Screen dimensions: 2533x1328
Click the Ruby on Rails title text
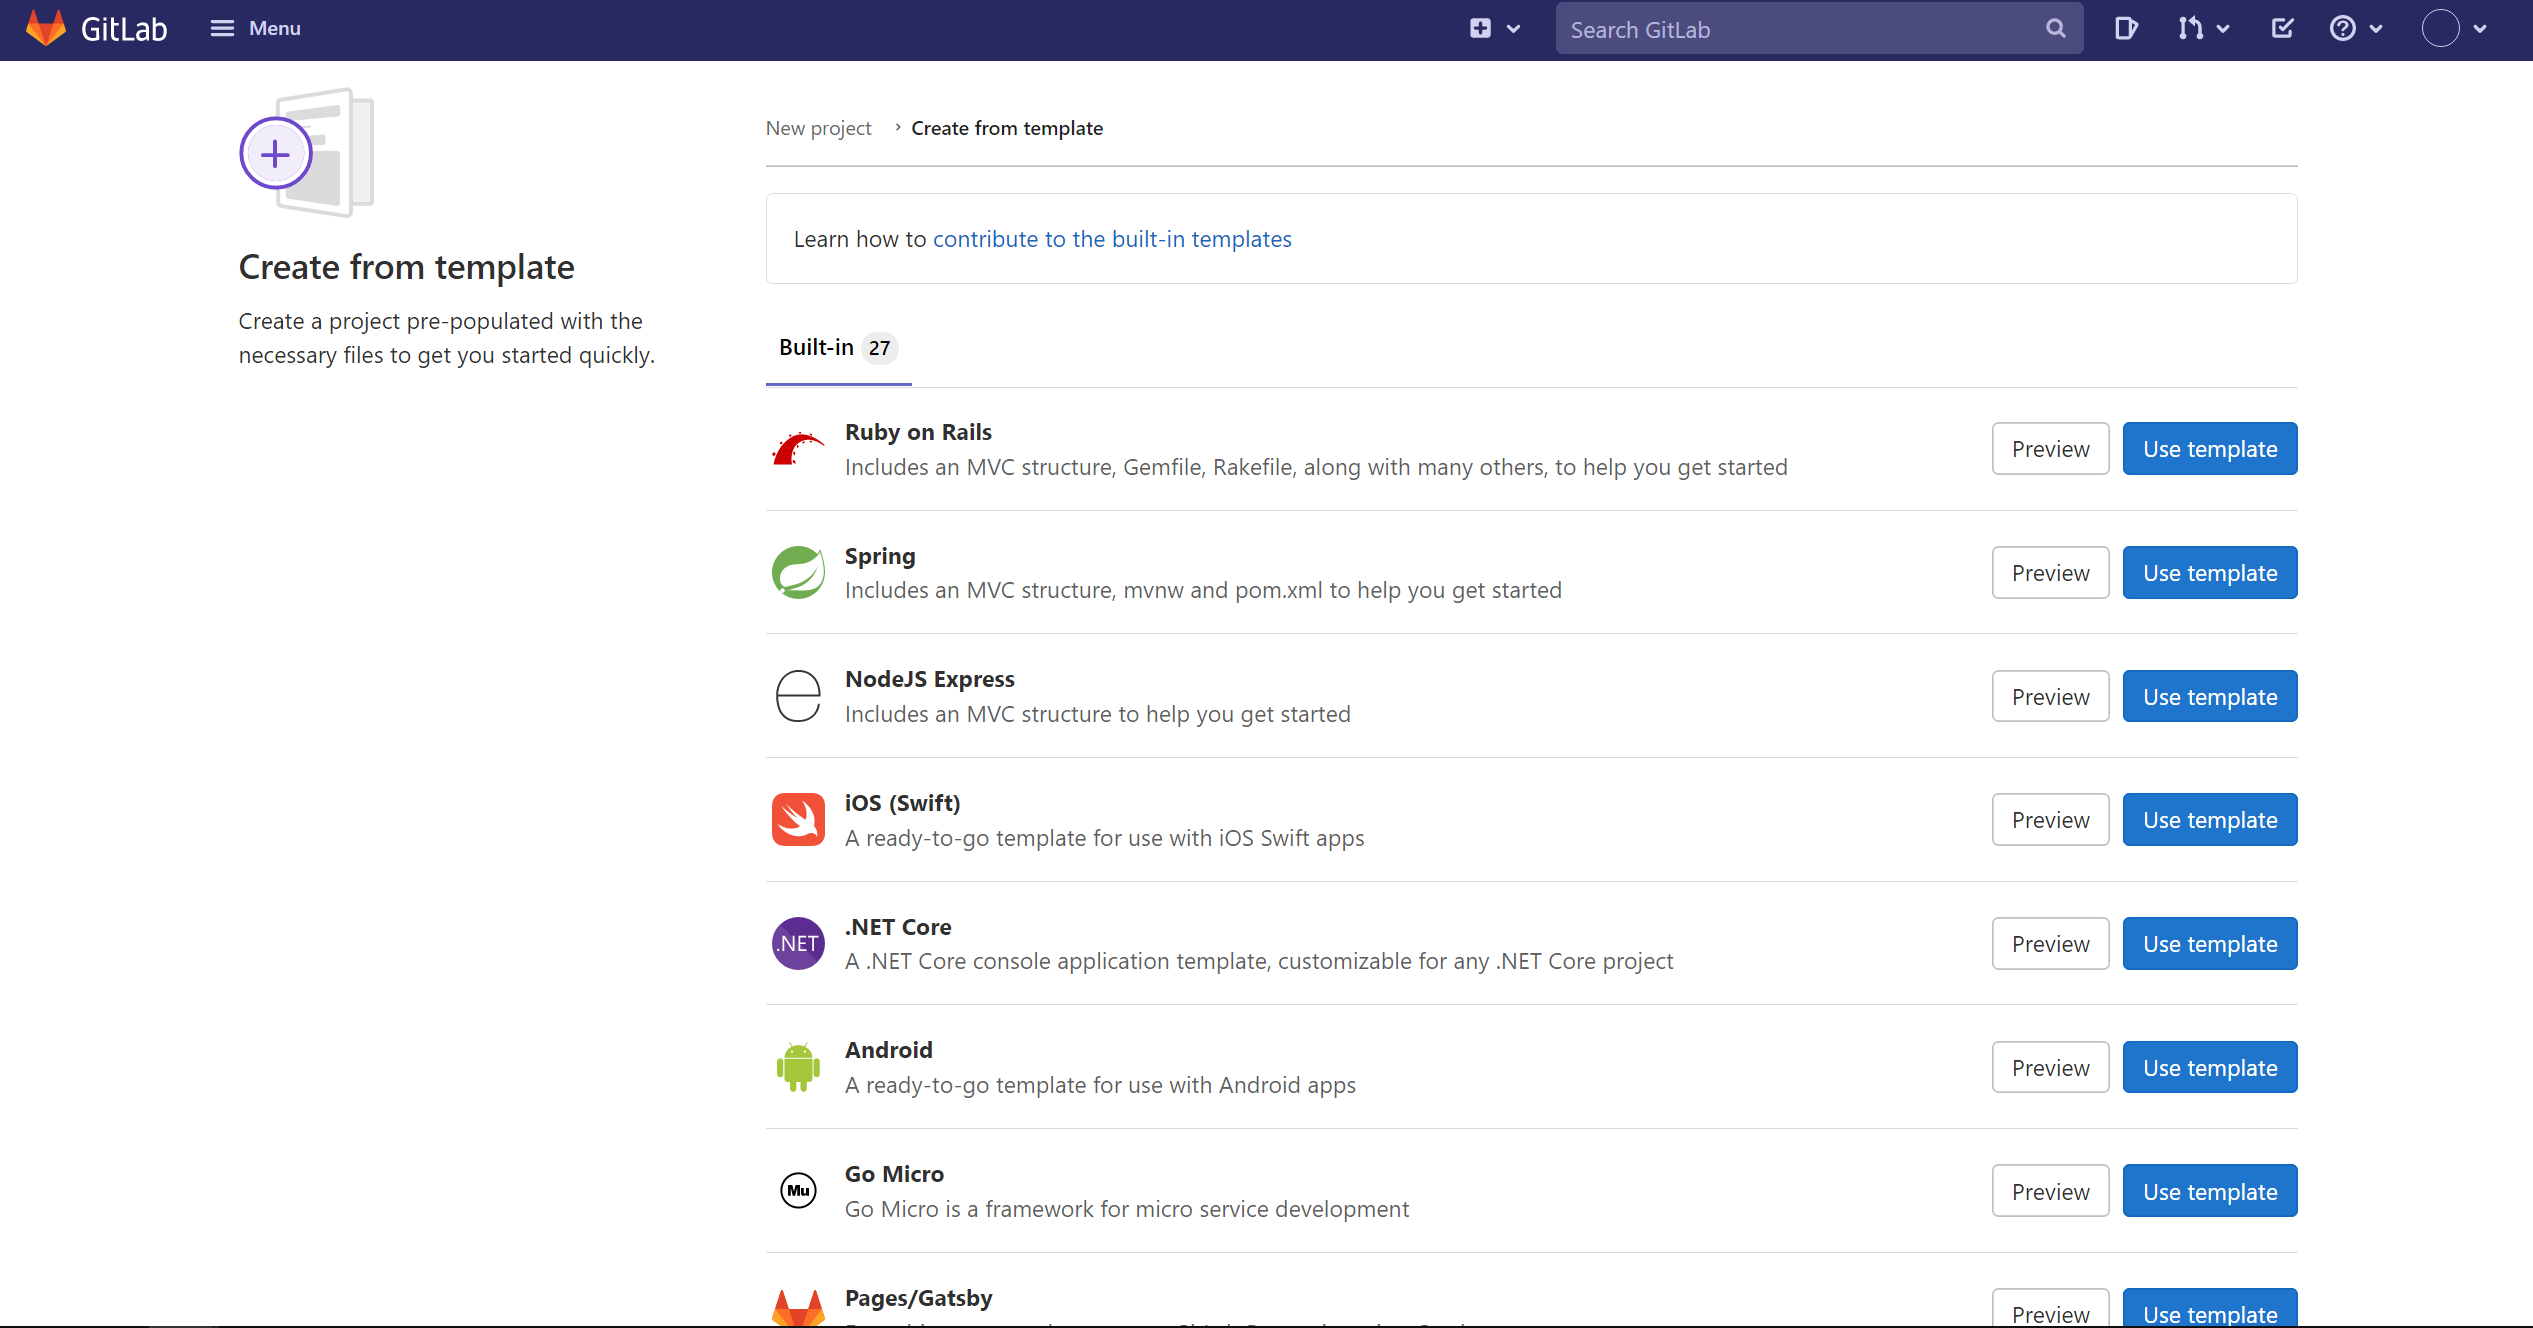pos(918,432)
